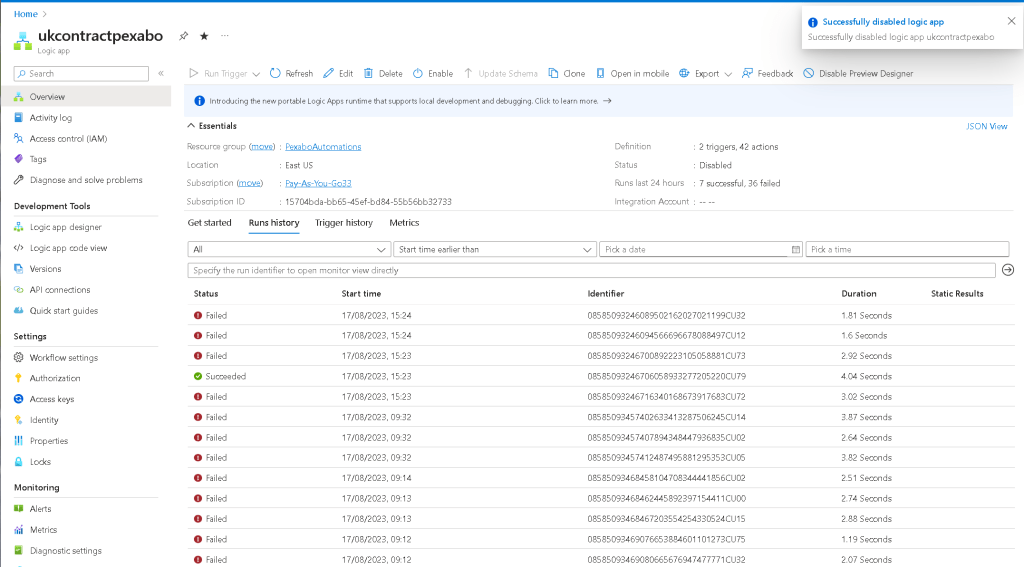Click Open in mobile
The height and width of the screenshot is (567, 1024).
coord(633,73)
